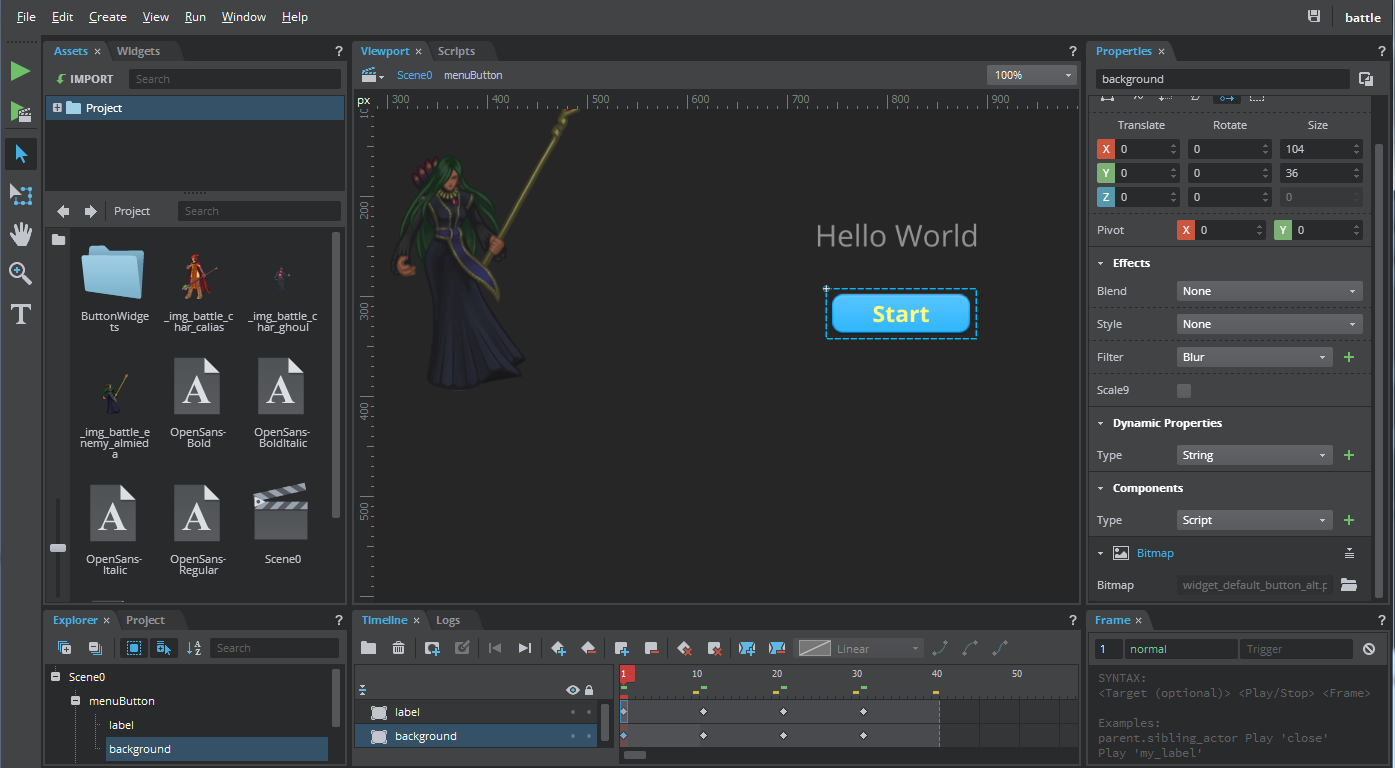1395x768 pixels.
Task: Expand the Project tree node in Assets
Action: point(57,108)
